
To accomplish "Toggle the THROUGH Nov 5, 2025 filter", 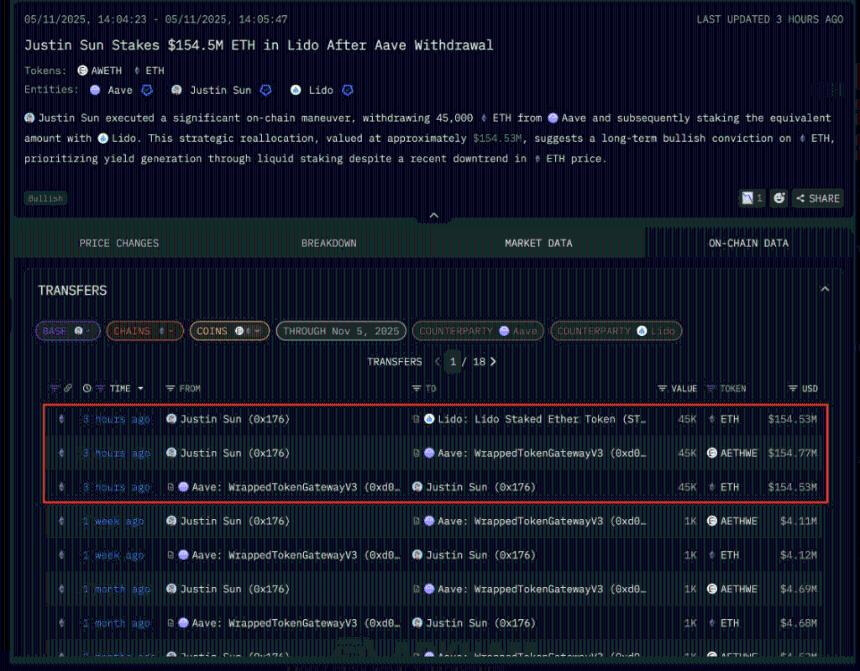I will [x=340, y=330].
